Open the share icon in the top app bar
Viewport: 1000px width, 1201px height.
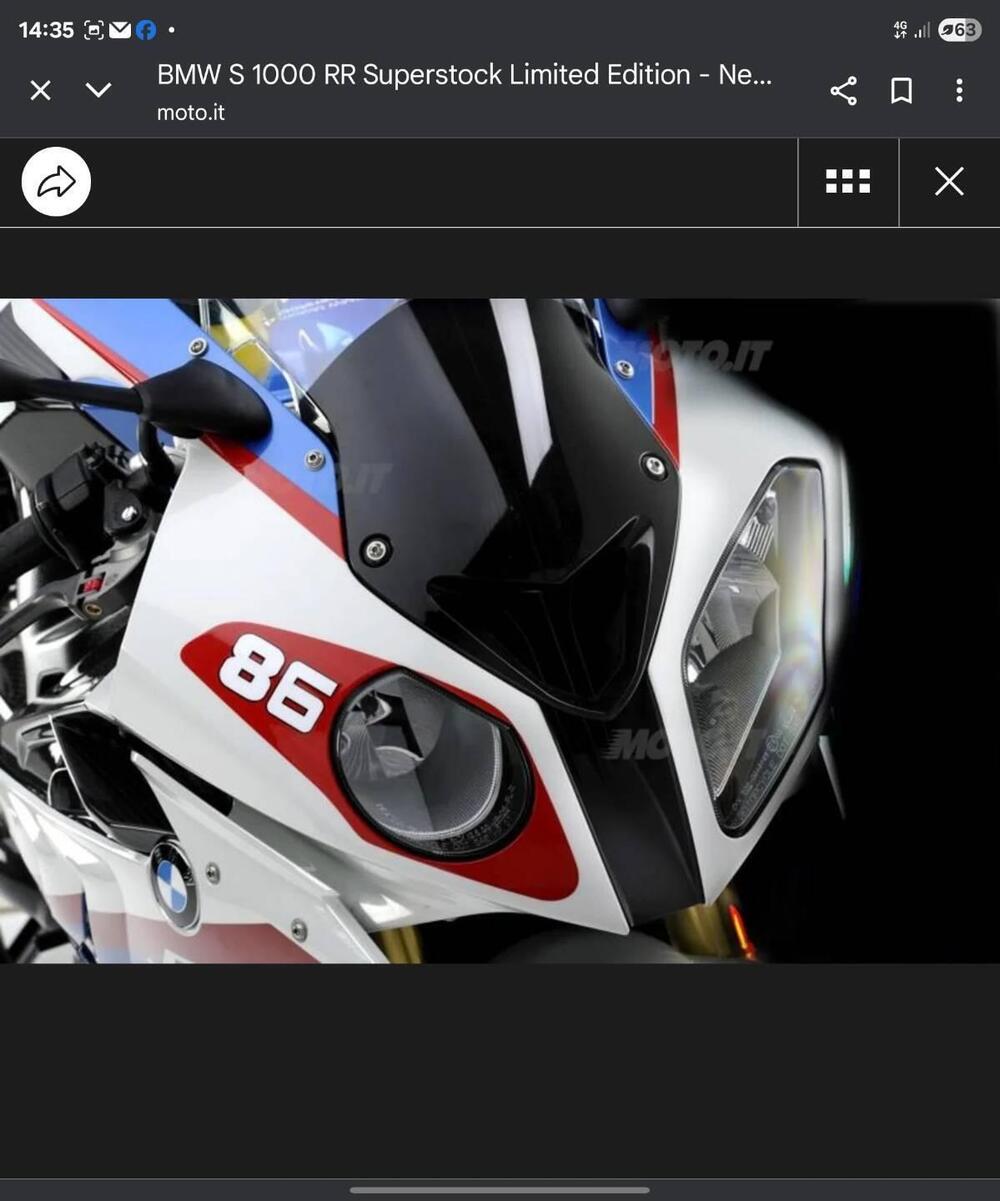(x=843, y=90)
